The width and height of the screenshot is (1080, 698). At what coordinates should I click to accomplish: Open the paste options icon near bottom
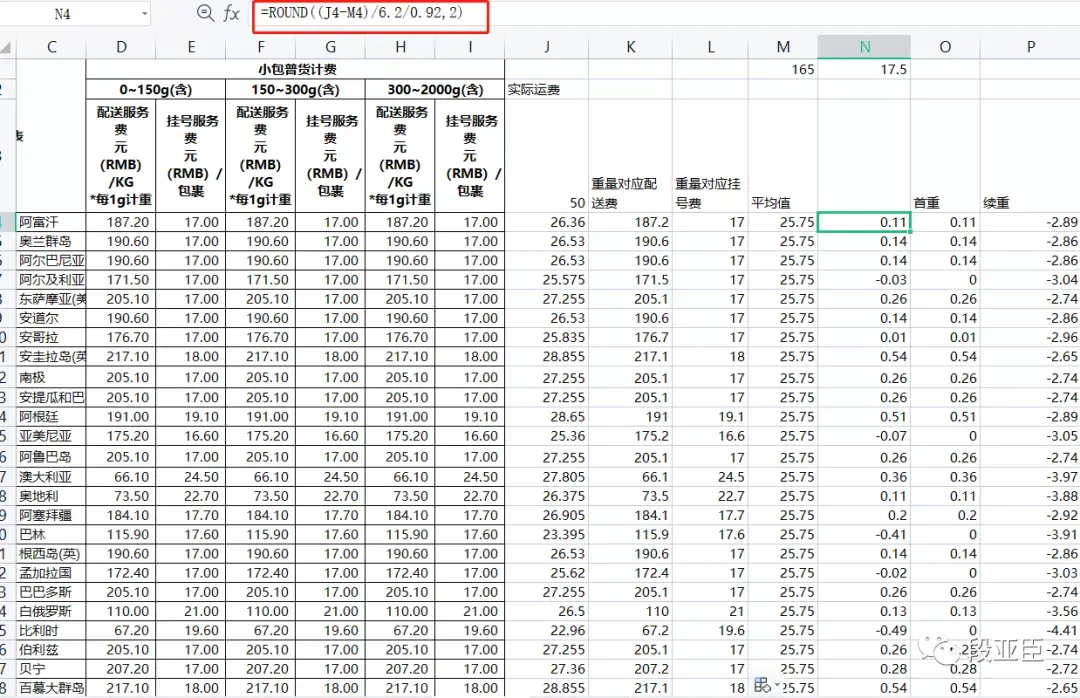tap(764, 684)
